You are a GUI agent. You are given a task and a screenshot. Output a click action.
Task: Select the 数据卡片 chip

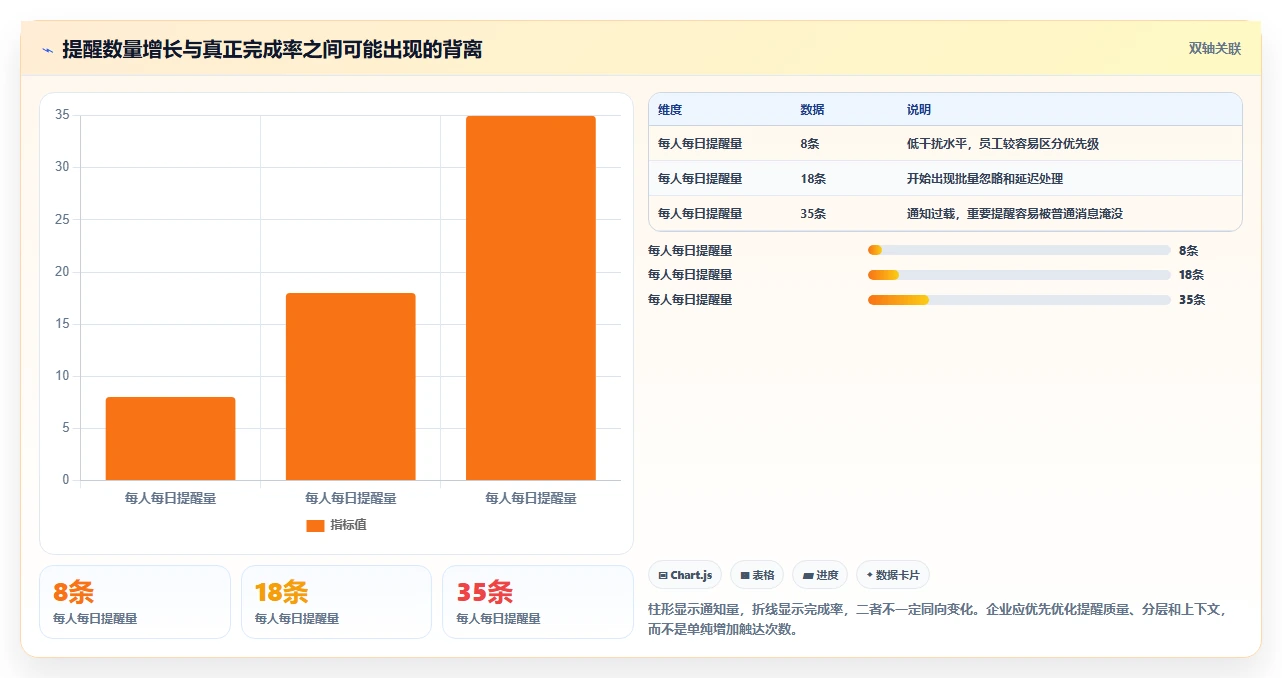point(892,575)
